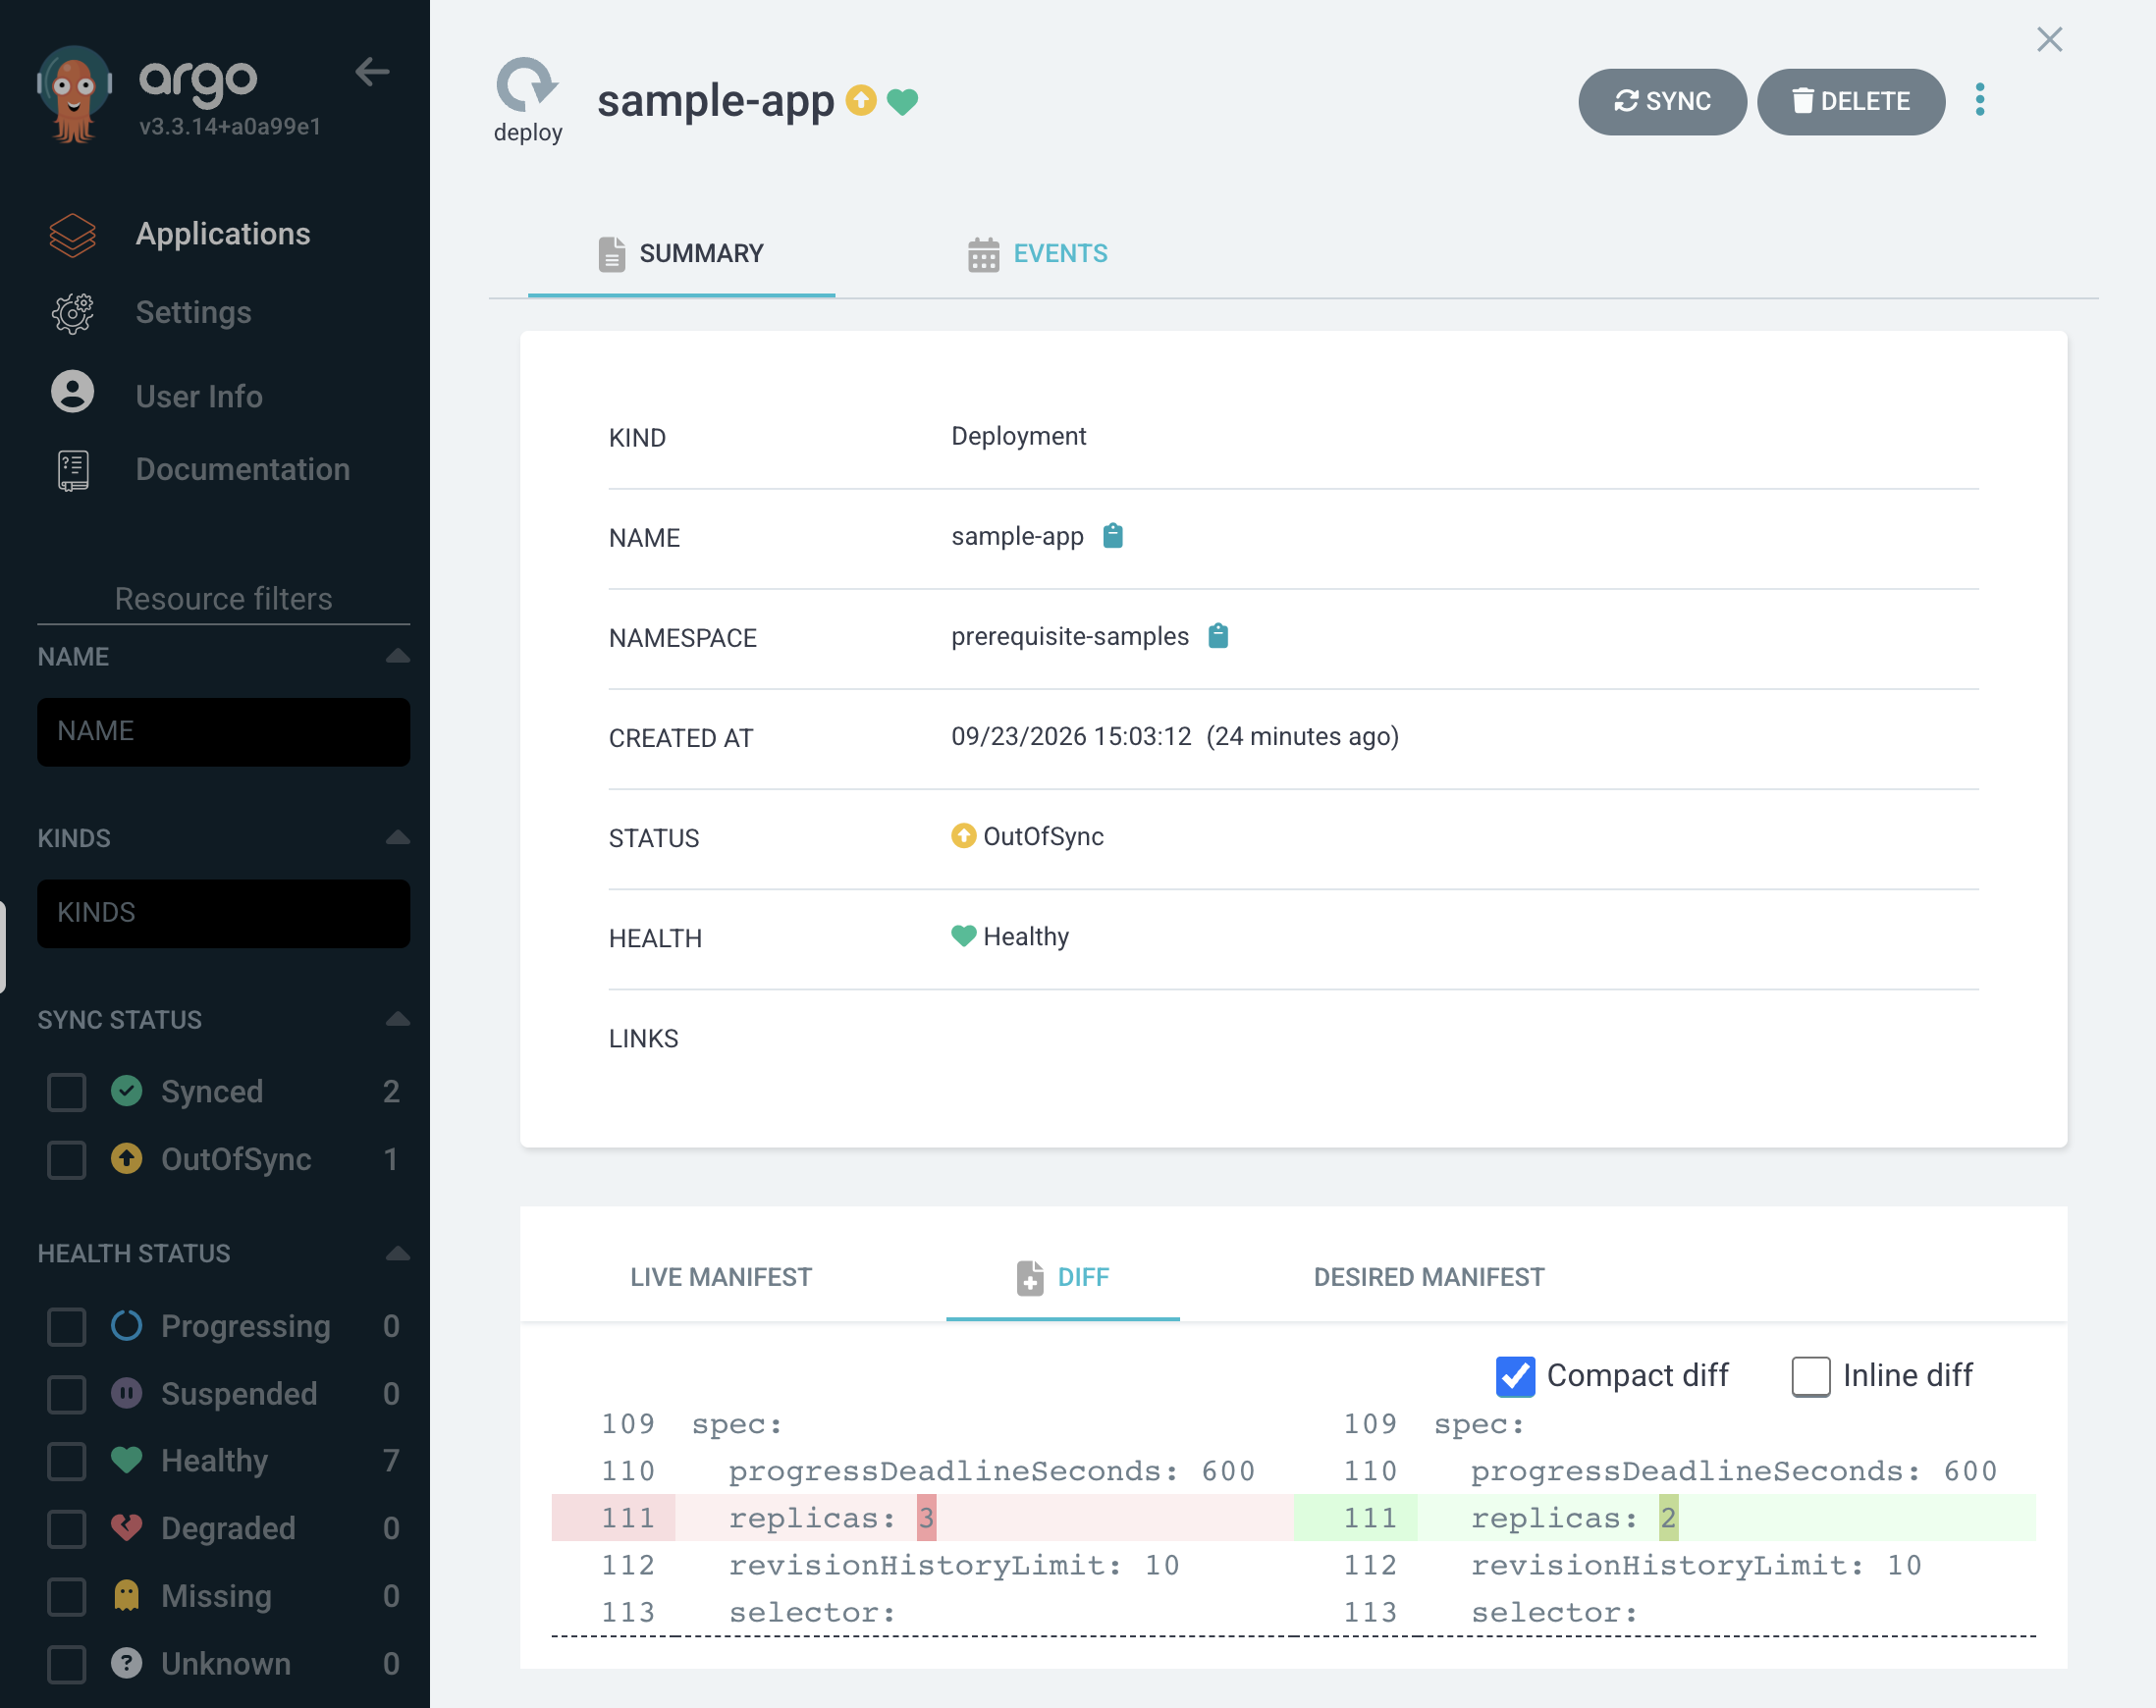Focus the KINDS filter input field
The height and width of the screenshot is (1708, 2156).
click(x=224, y=913)
